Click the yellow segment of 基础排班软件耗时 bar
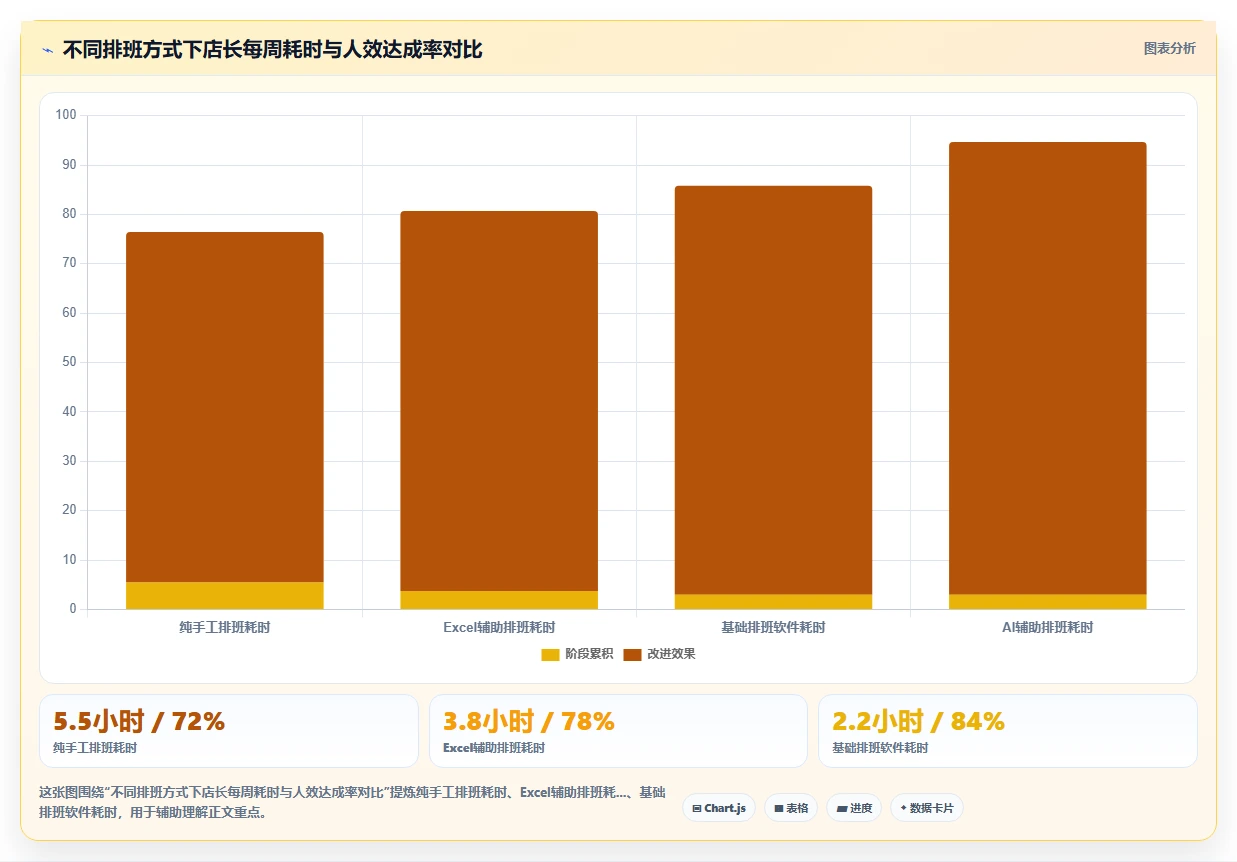This screenshot has width=1237, height=862. click(x=773, y=602)
